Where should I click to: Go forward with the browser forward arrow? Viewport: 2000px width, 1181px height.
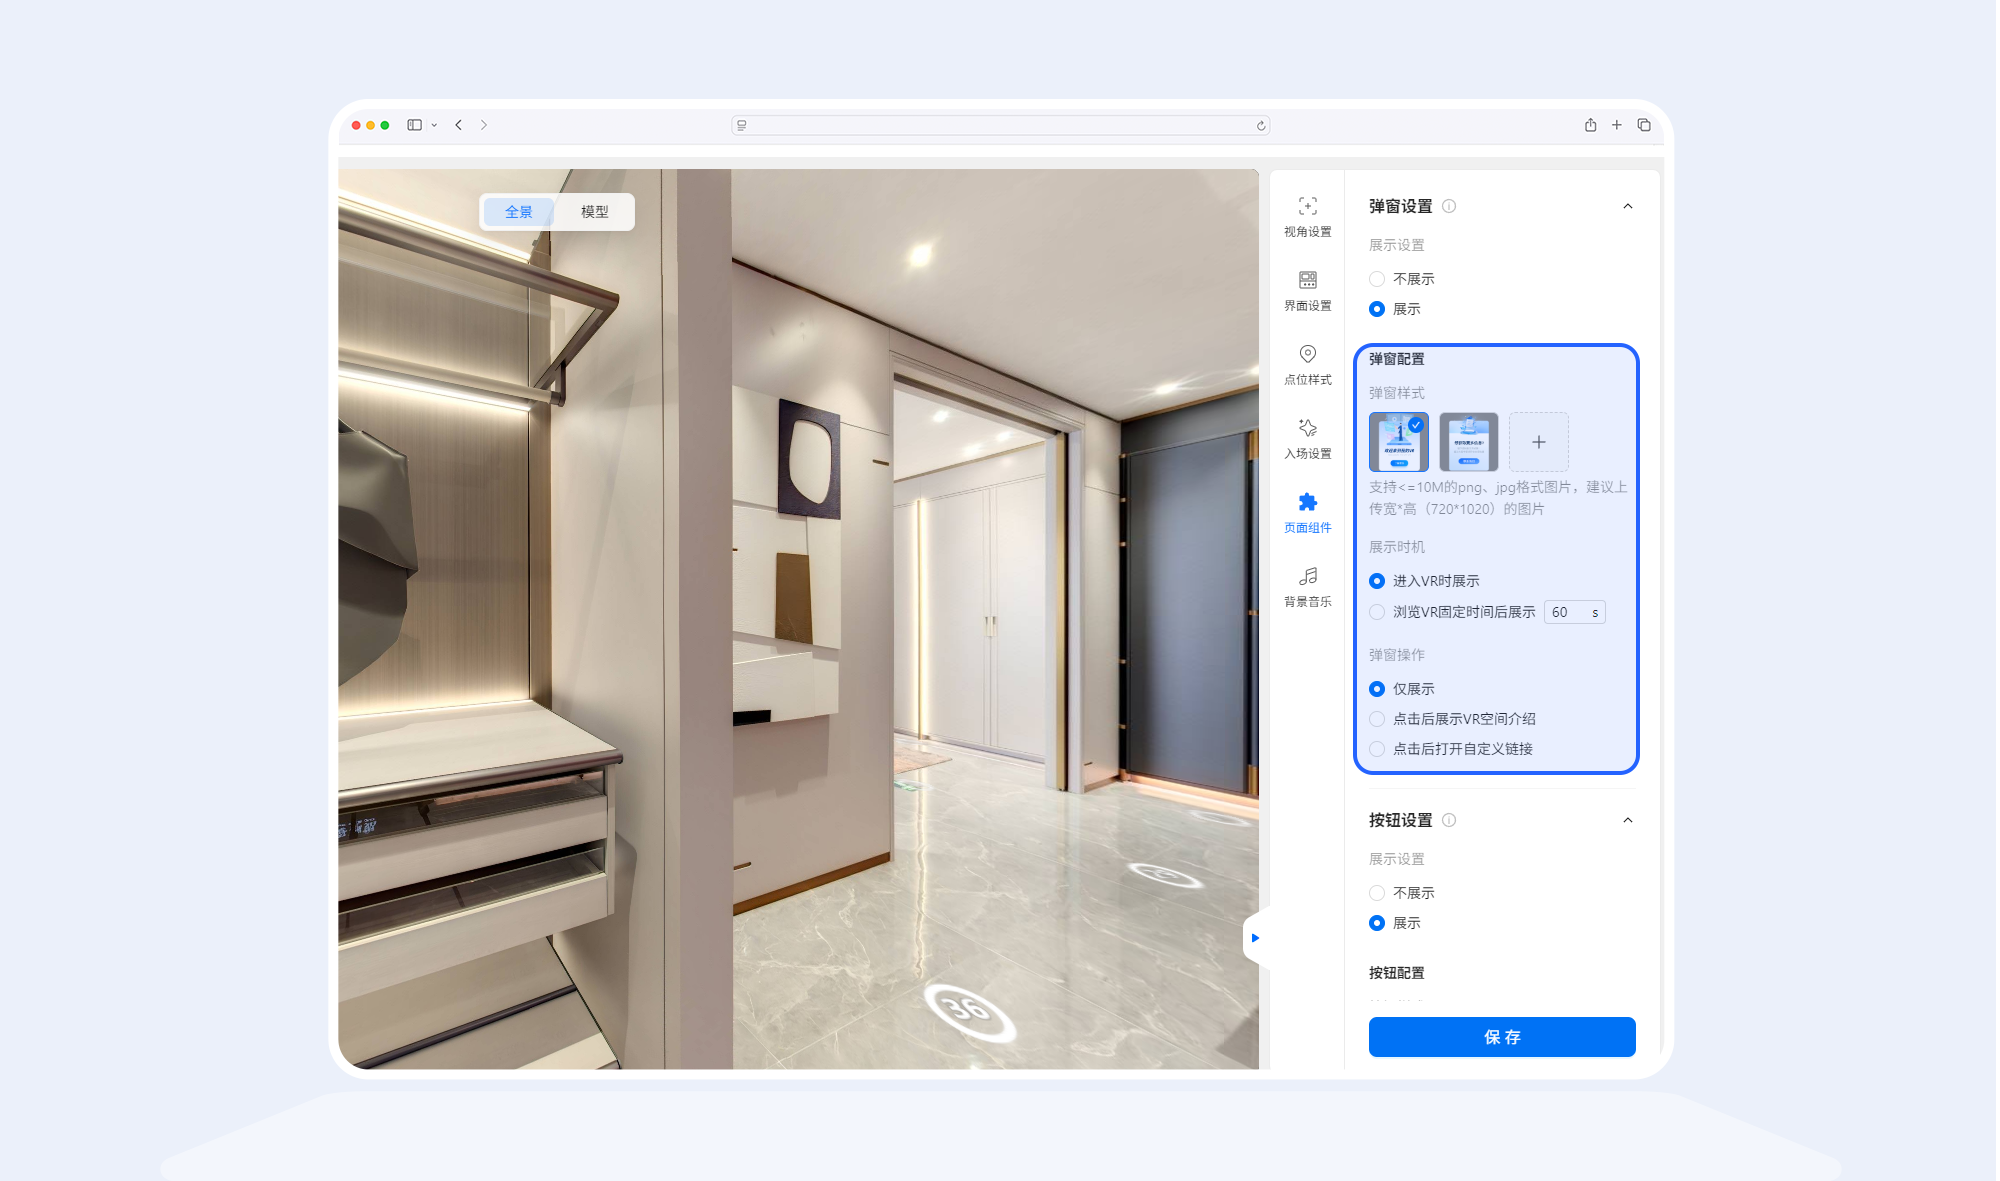(x=484, y=125)
